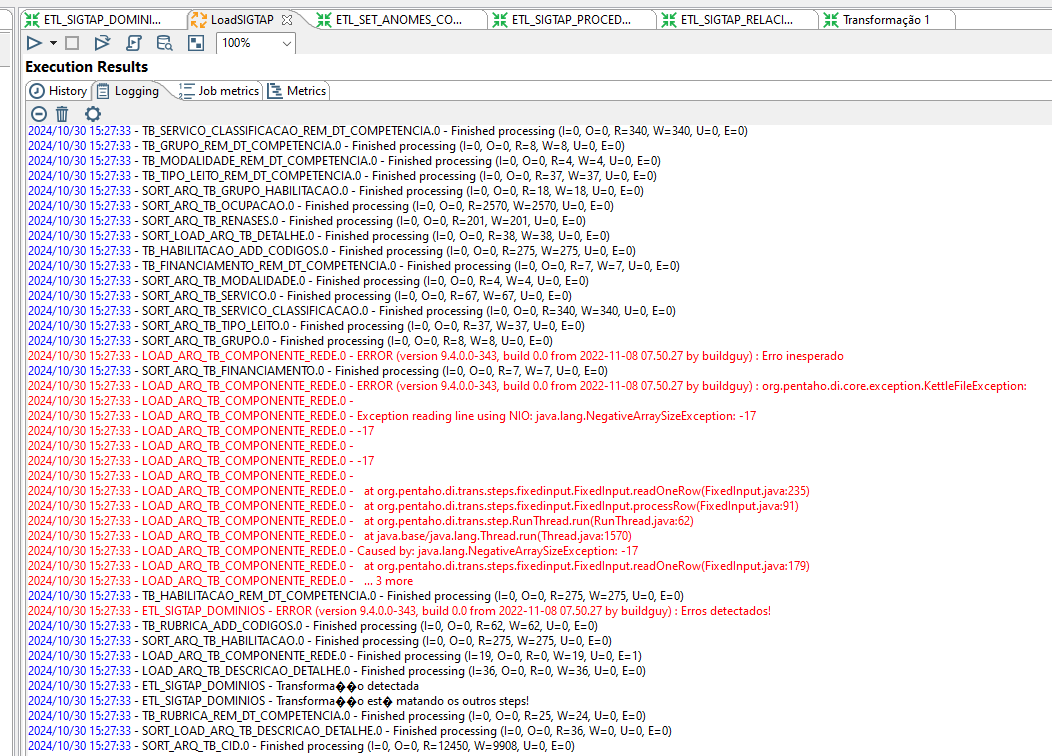Screen dimensions: 1052x756
Task: Click the Thread.java:1570 stack trace line
Action: tap(330, 535)
